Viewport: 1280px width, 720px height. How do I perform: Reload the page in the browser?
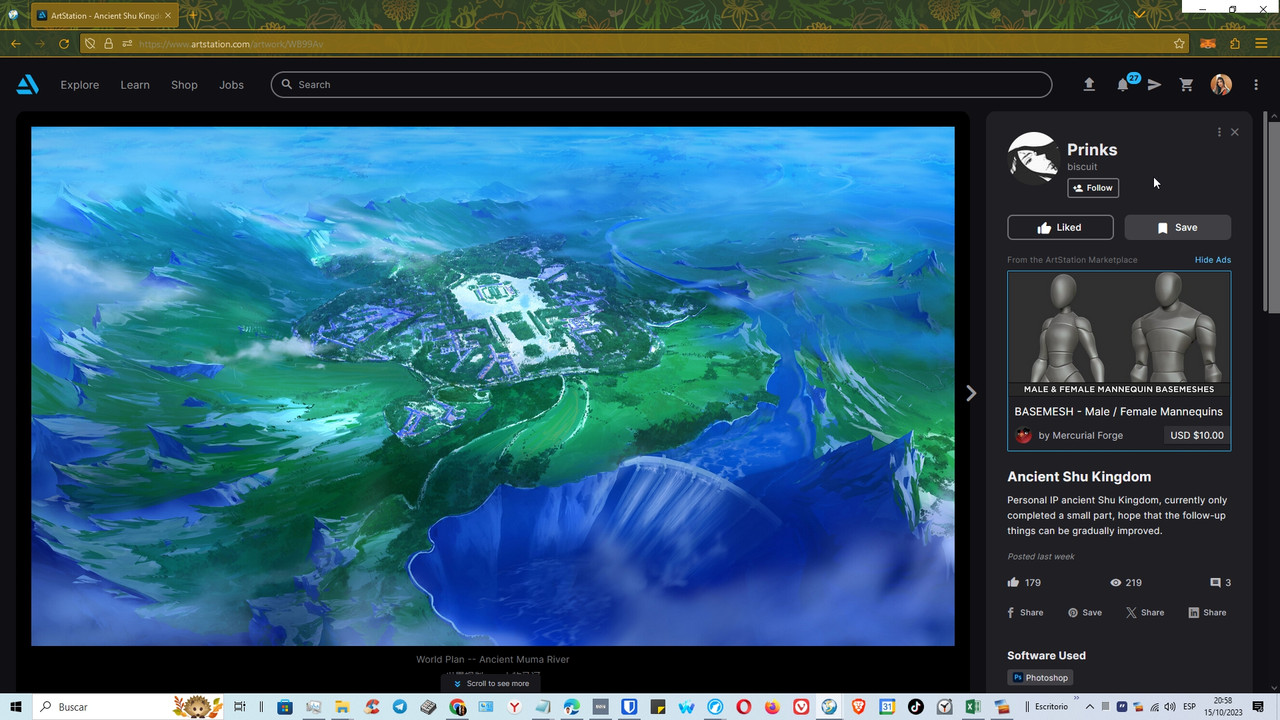(x=64, y=44)
